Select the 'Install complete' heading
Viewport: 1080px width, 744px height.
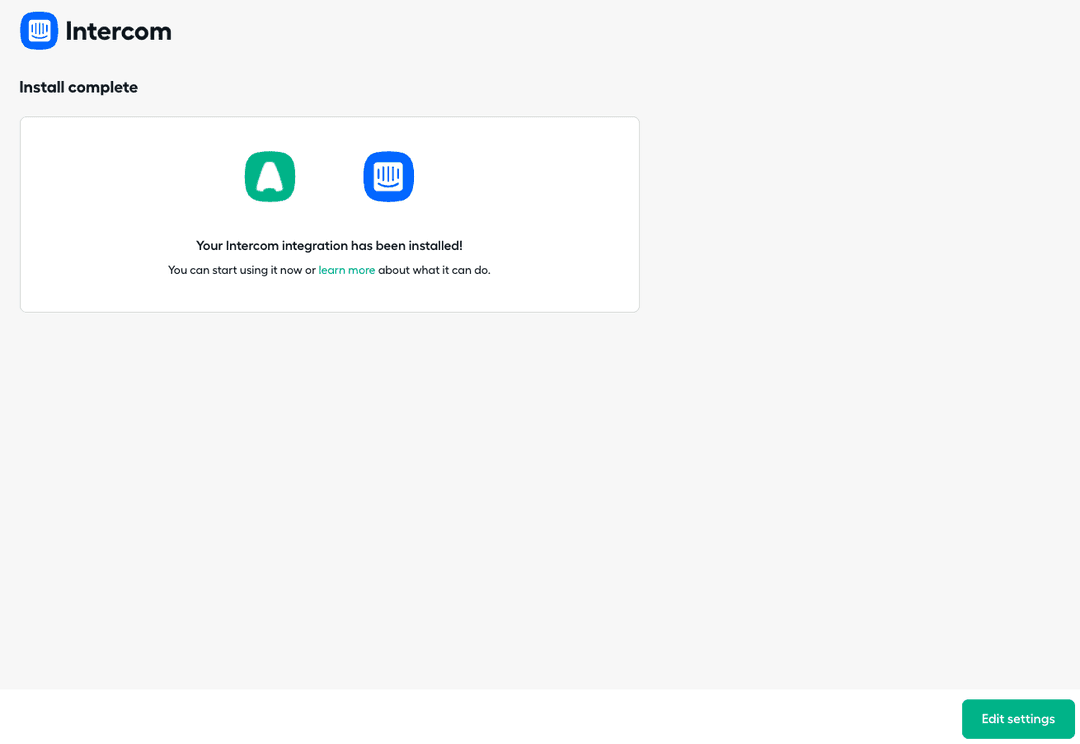point(78,87)
